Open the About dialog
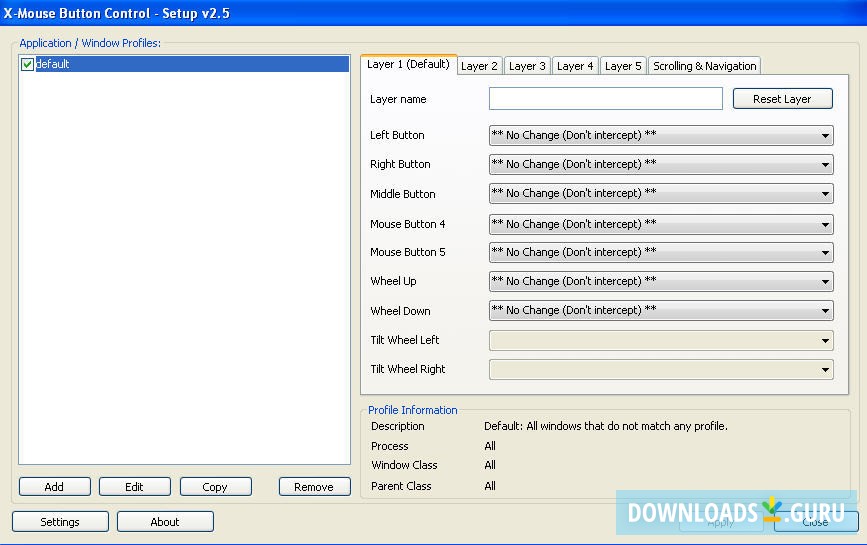This screenshot has width=867, height=545. 165,522
